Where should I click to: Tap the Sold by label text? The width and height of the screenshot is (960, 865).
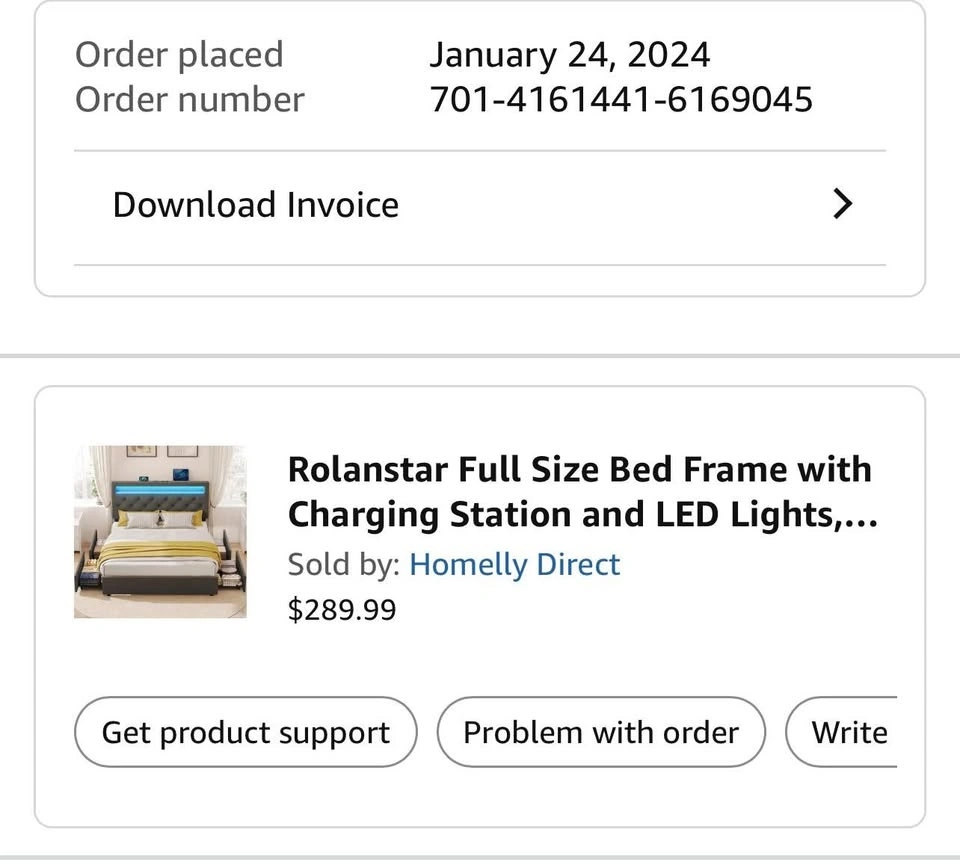tap(344, 564)
